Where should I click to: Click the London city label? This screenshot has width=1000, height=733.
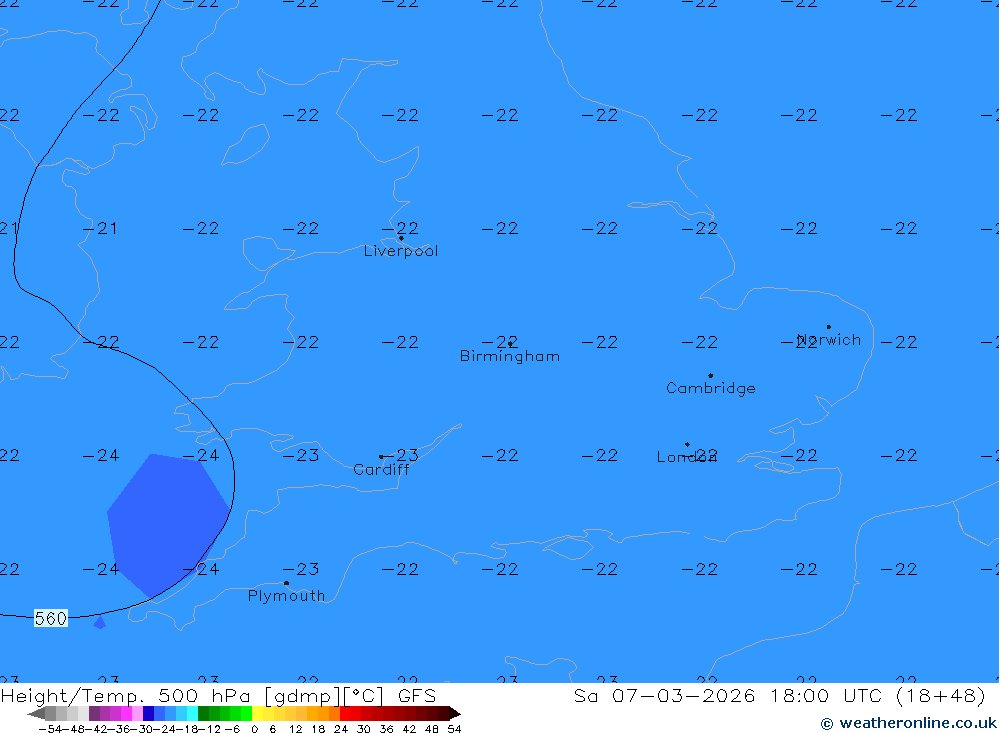click(x=686, y=457)
